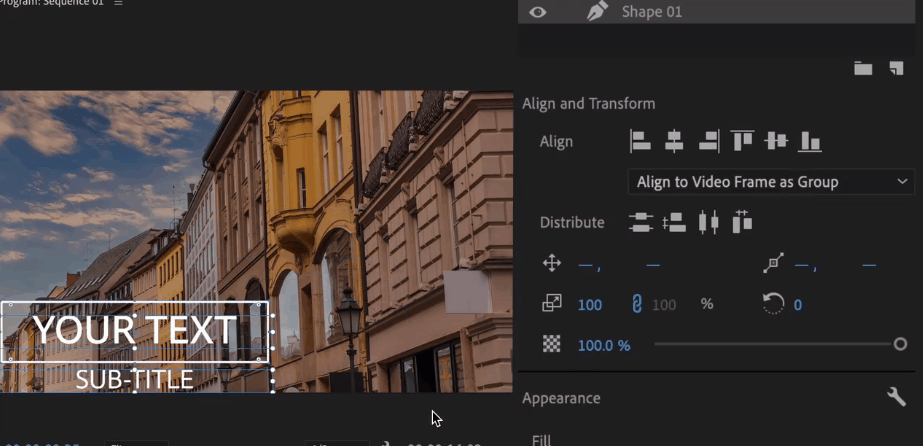This screenshot has height=446, width=923.
Task: Select SUB-TITLE text in Program monitor
Action: tap(135, 380)
